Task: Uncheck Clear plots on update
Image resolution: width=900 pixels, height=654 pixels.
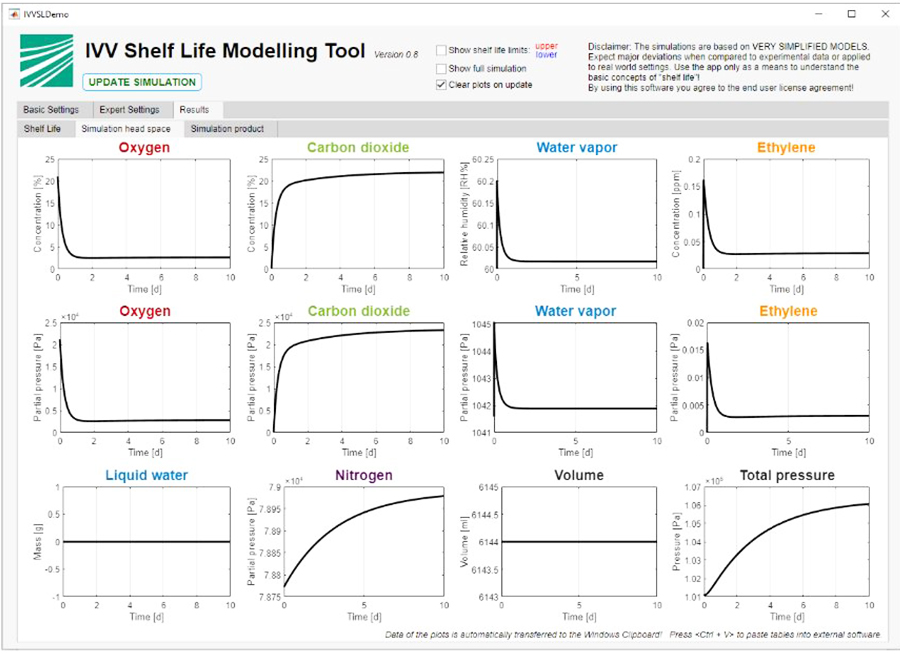Action: click(441, 85)
